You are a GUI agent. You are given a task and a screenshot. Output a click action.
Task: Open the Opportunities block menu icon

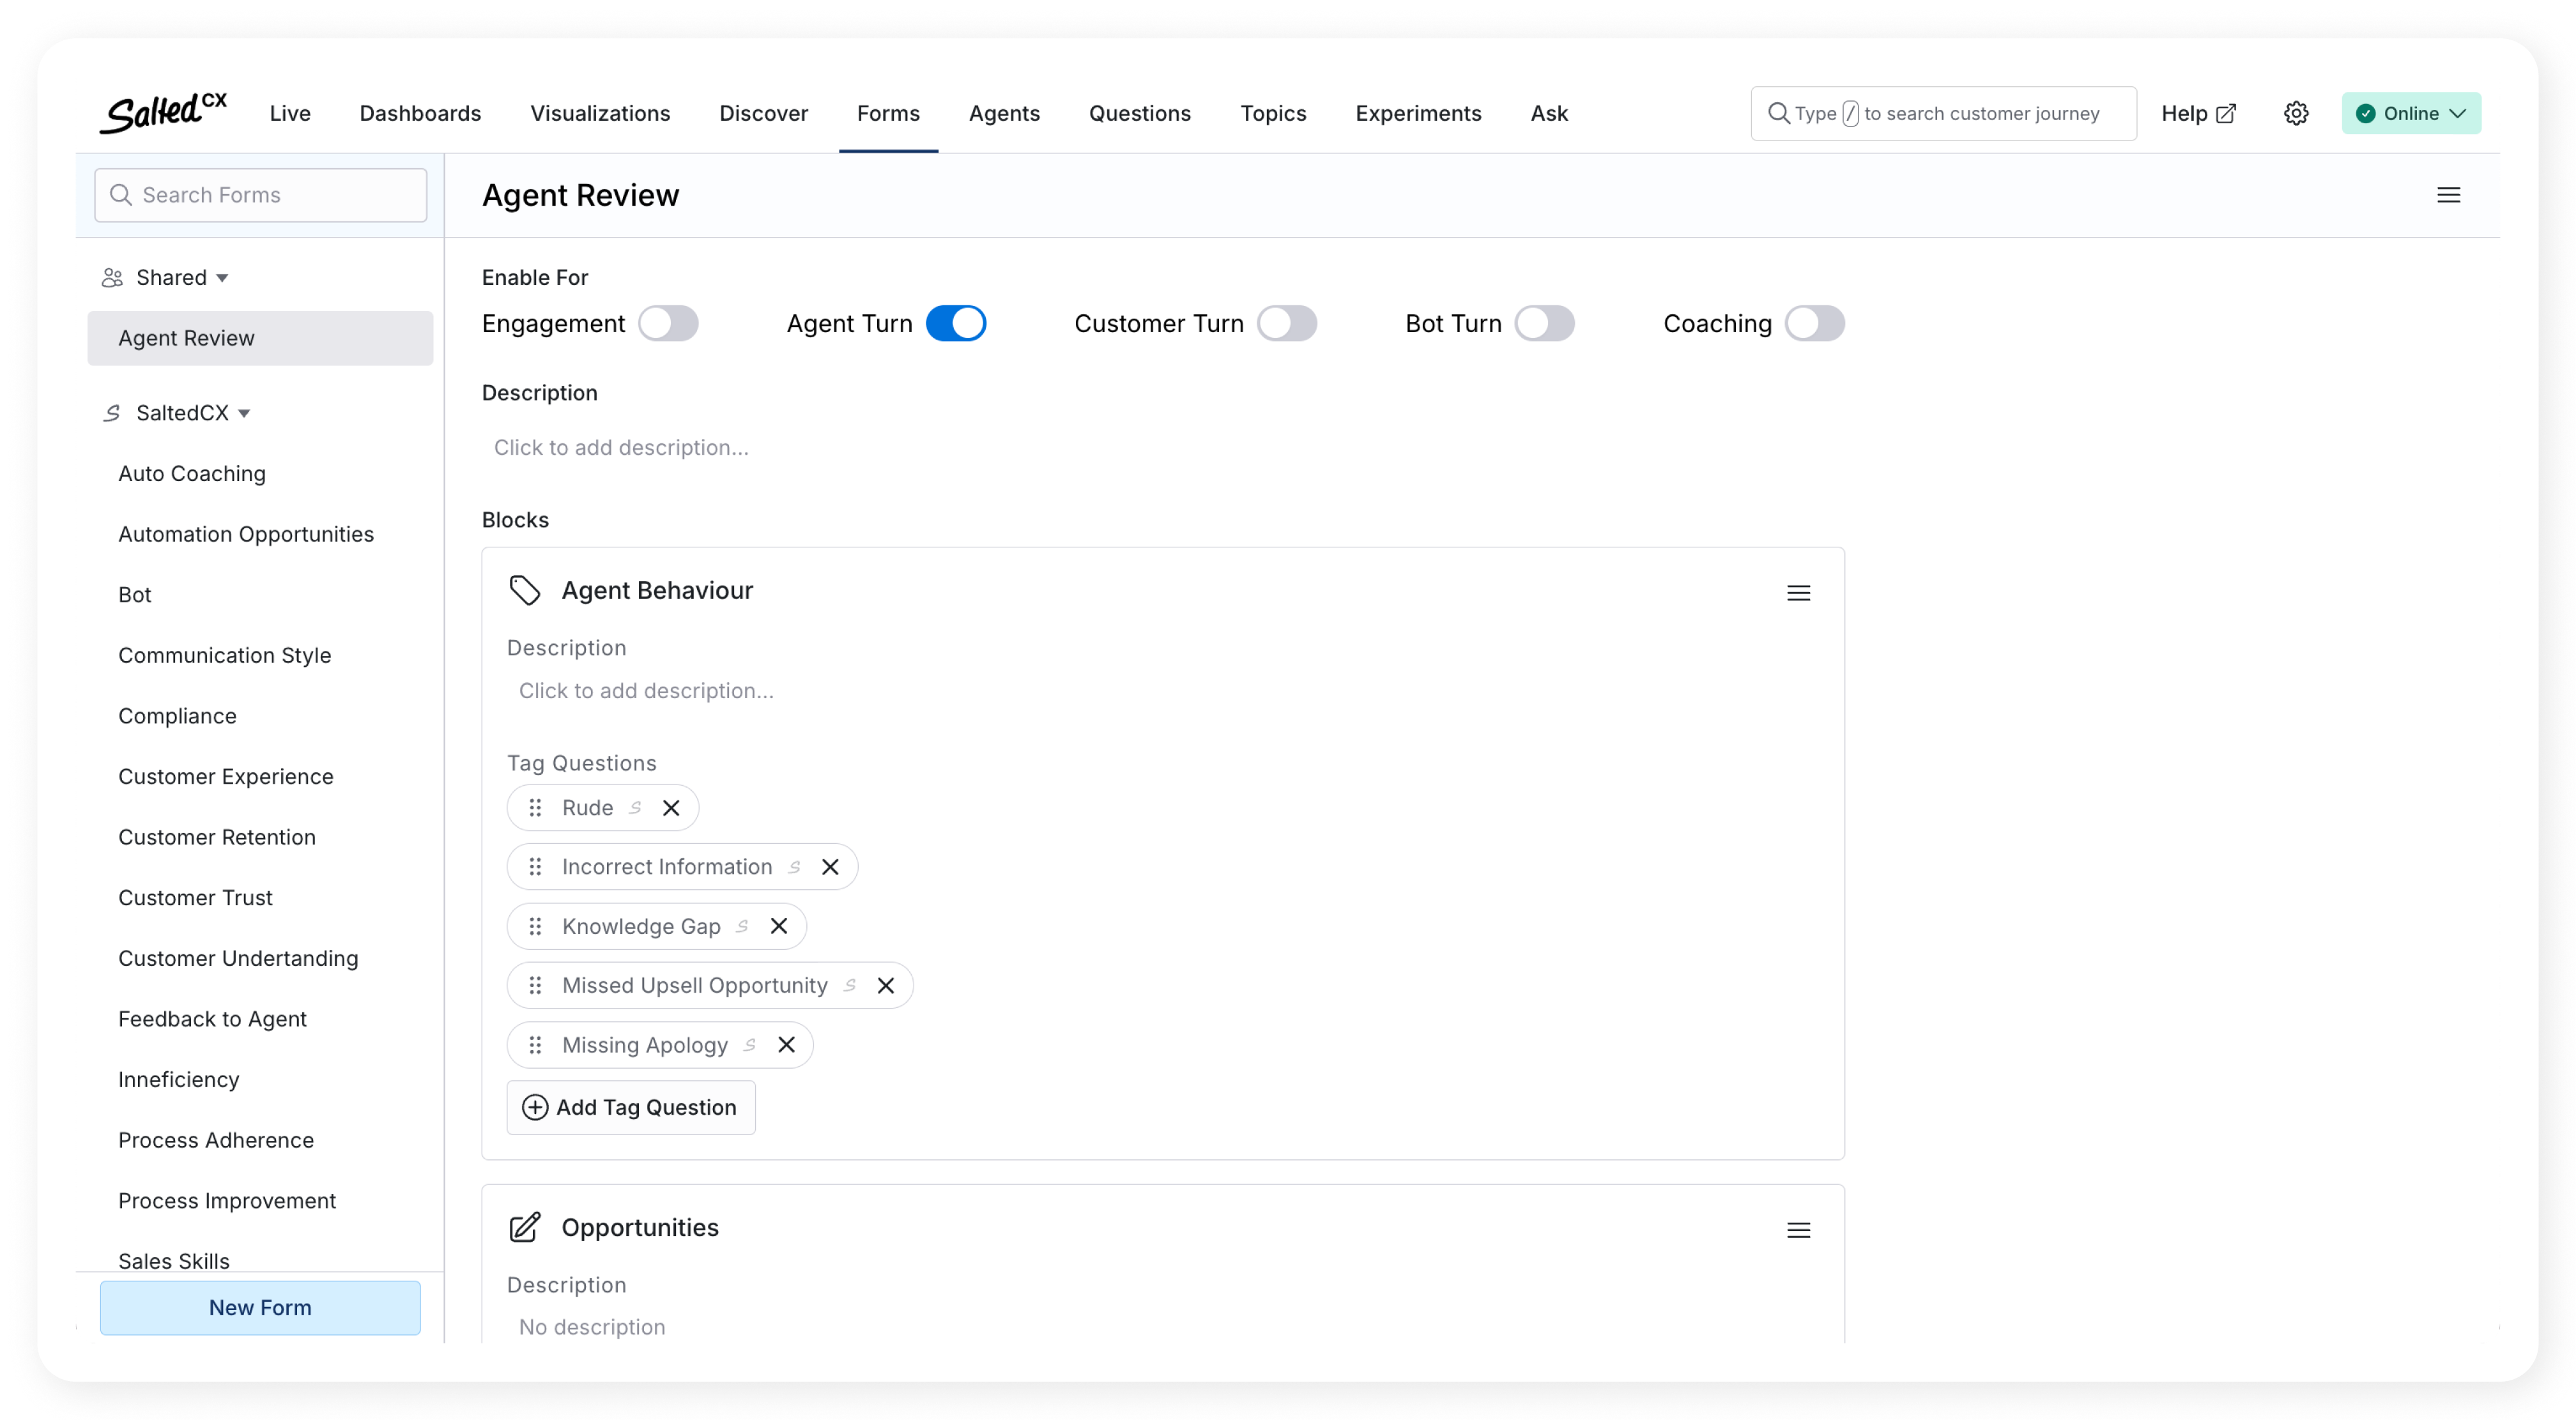(1798, 1230)
